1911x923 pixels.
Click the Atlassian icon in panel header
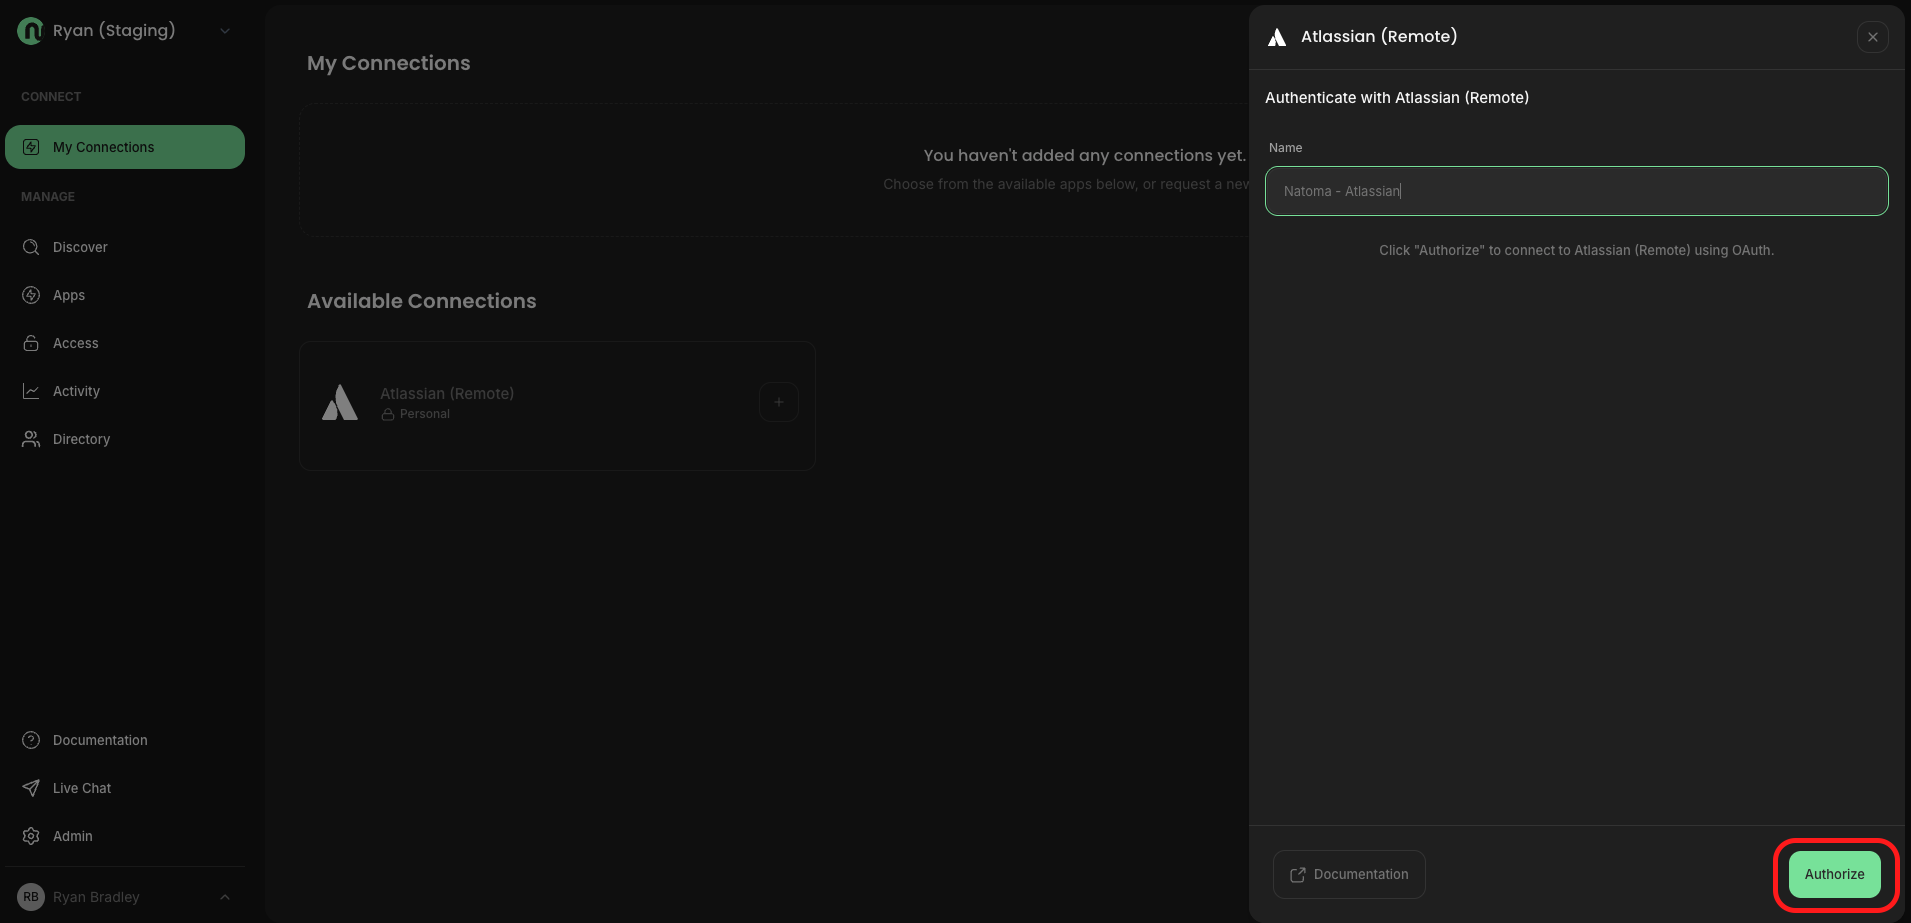[x=1277, y=37]
